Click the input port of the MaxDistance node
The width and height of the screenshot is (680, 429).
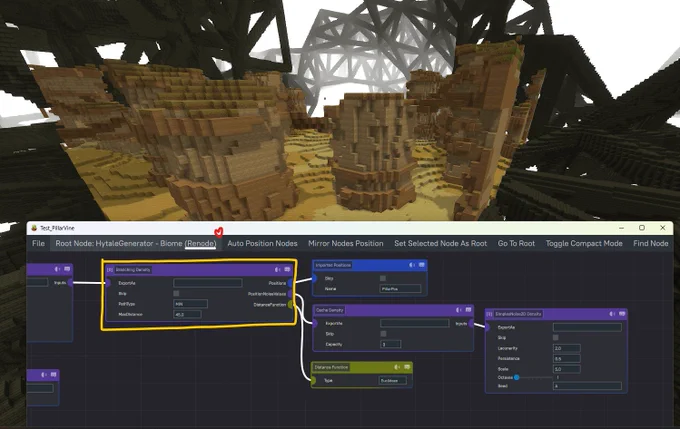108,283
